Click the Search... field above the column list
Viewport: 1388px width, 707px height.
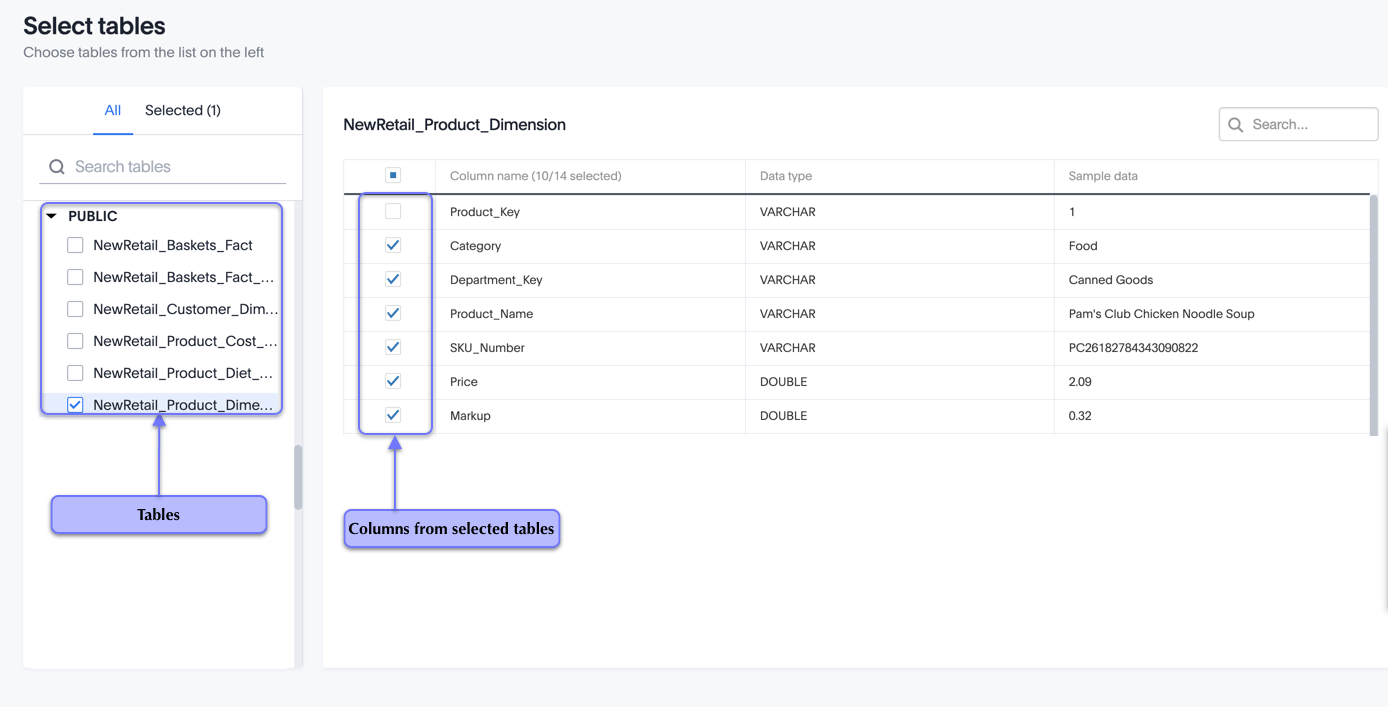(x=1300, y=124)
